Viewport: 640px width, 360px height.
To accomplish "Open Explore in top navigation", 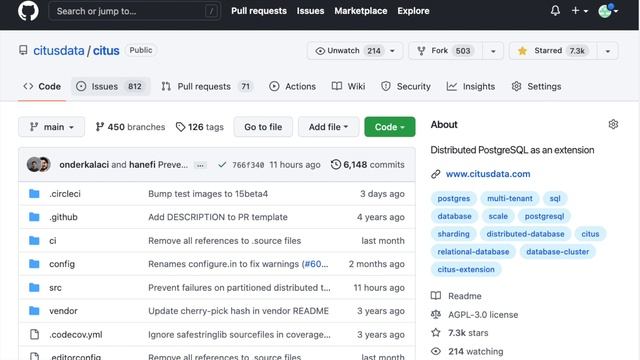I will [413, 11].
